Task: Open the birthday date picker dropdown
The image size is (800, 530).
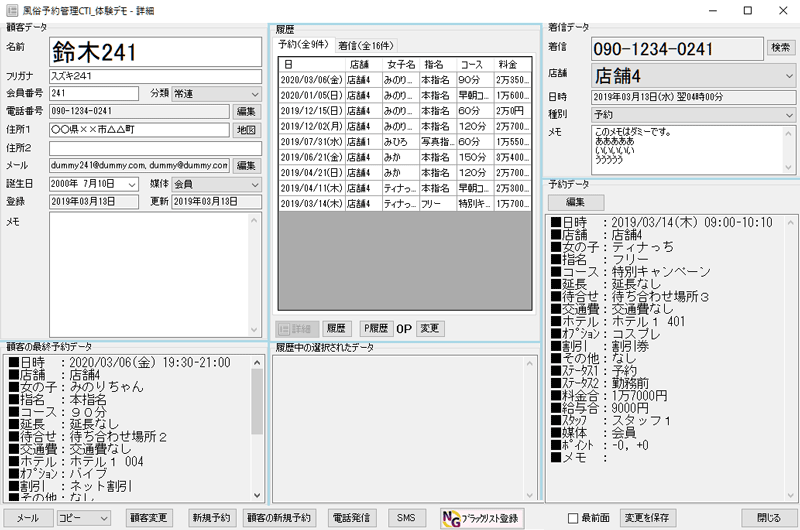Action: pyautogui.click(x=132, y=184)
